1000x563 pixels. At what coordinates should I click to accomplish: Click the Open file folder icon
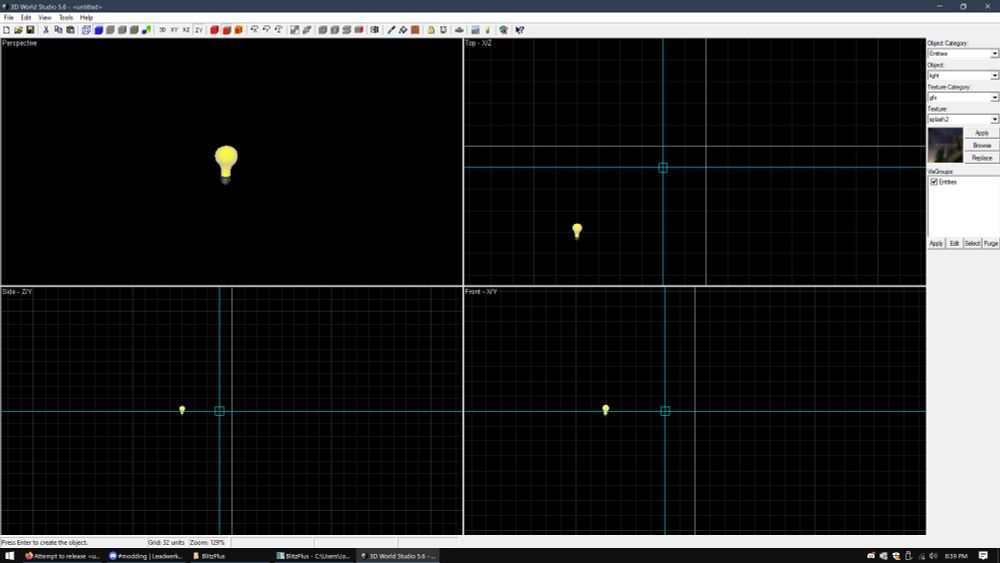[x=18, y=30]
